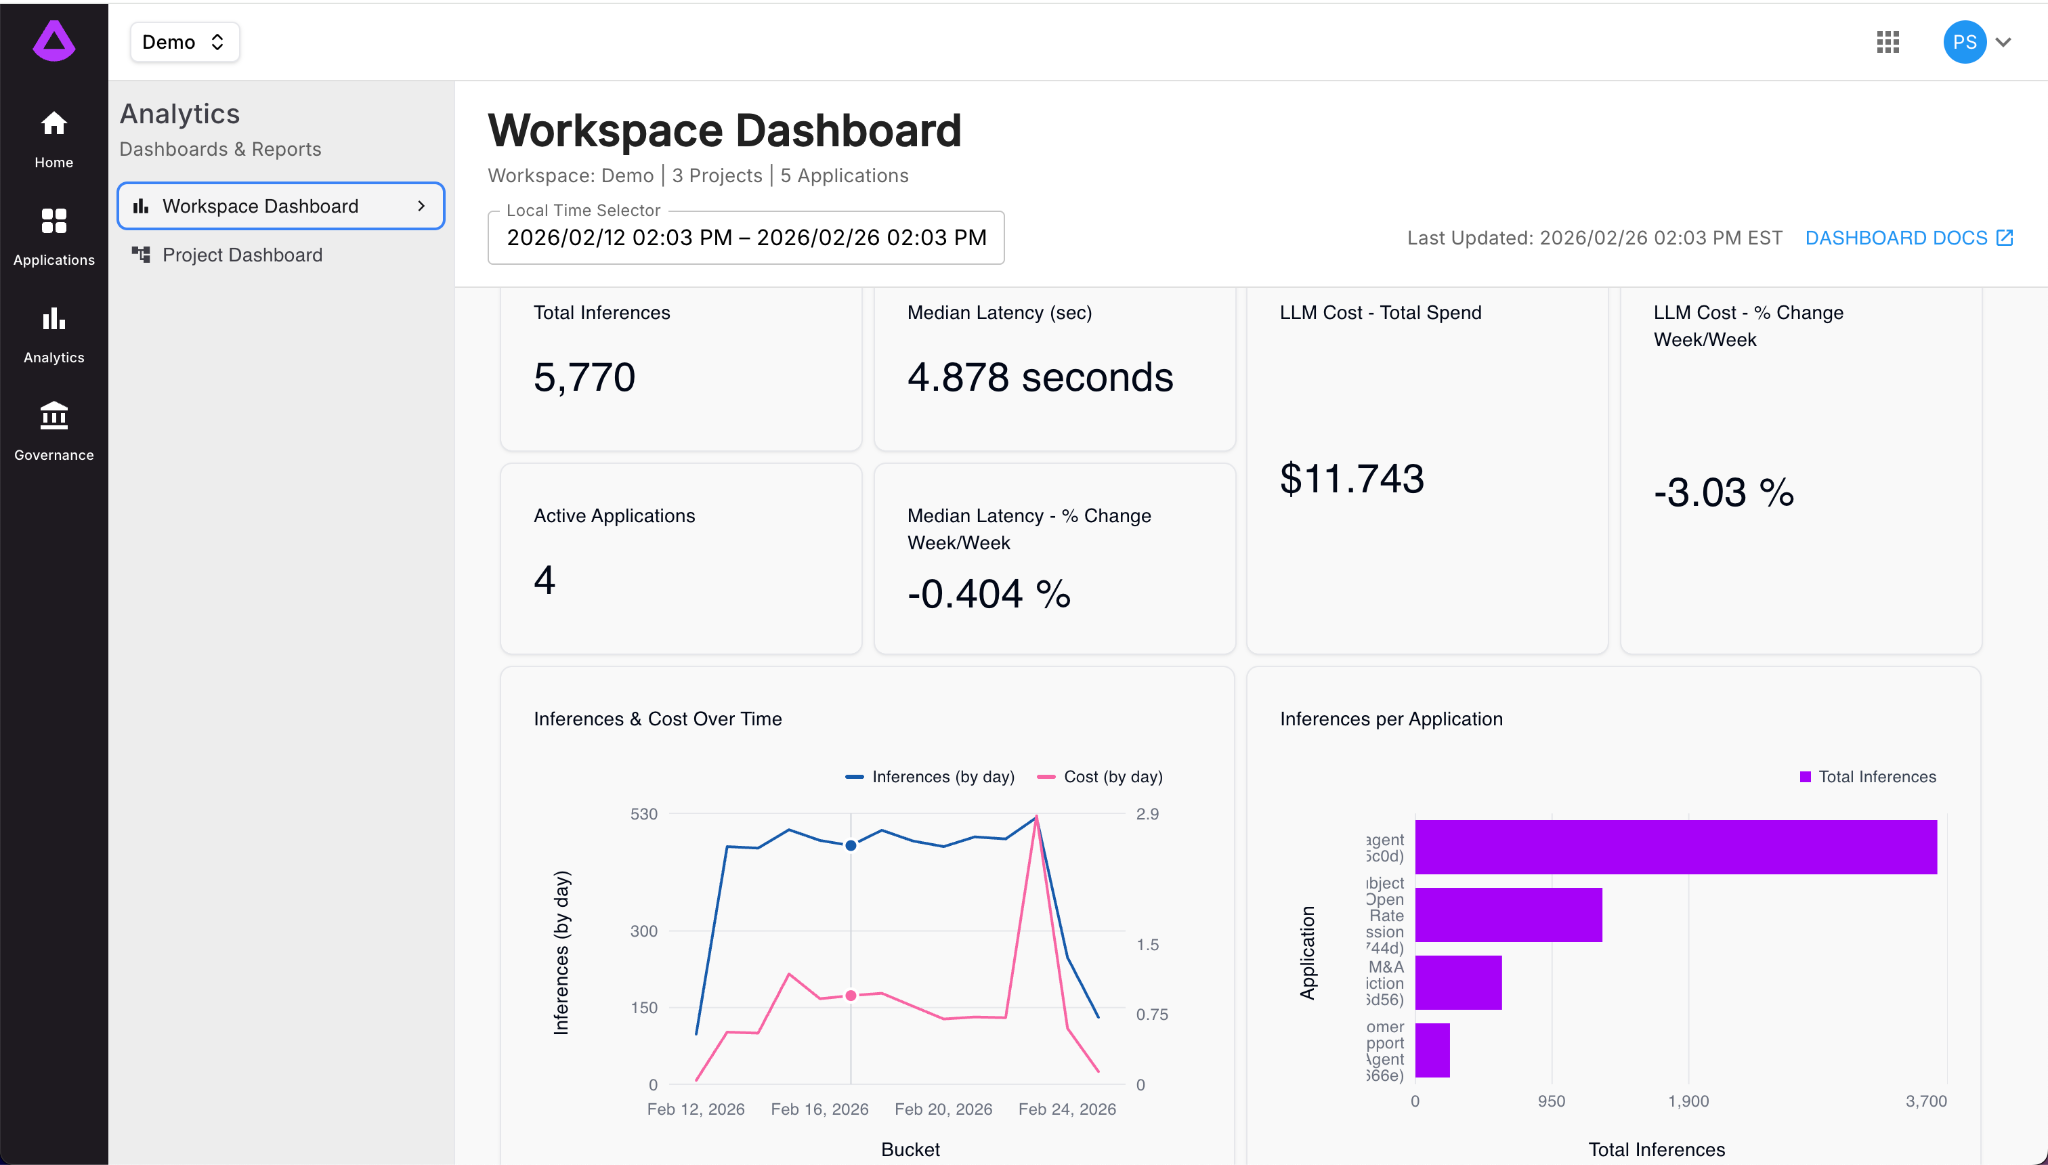The width and height of the screenshot is (2048, 1165).
Task: Toggle the Total Inferences legend entry
Action: [x=1867, y=777]
